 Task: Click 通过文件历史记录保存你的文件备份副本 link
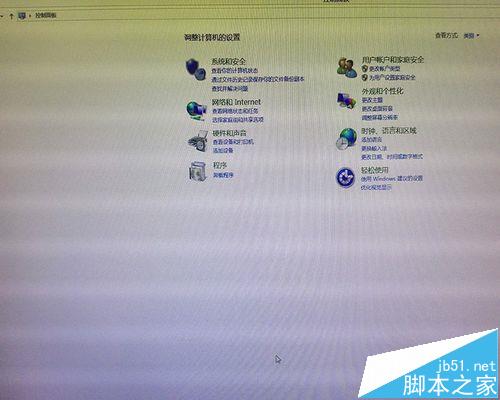(258, 79)
